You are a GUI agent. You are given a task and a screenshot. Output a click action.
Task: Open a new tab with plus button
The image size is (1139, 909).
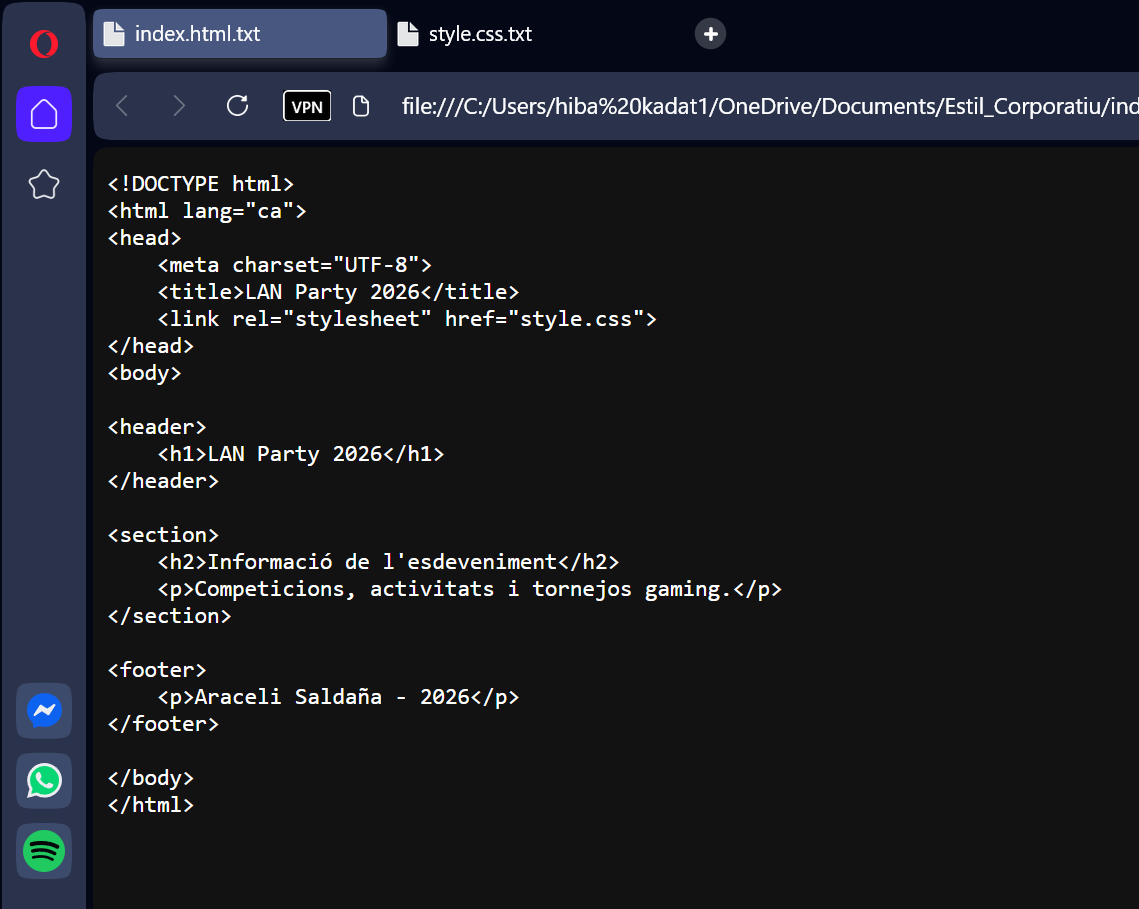point(710,33)
